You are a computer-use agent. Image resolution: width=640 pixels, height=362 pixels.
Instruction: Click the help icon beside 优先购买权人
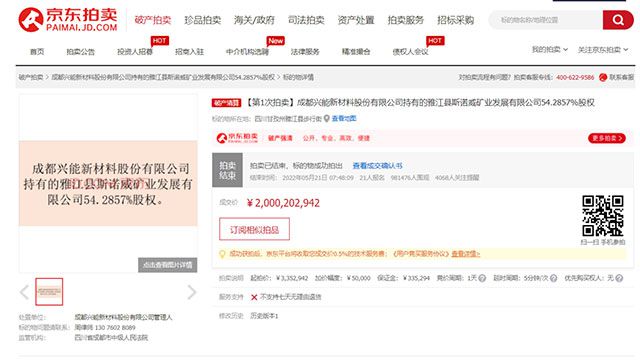pos(619,278)
